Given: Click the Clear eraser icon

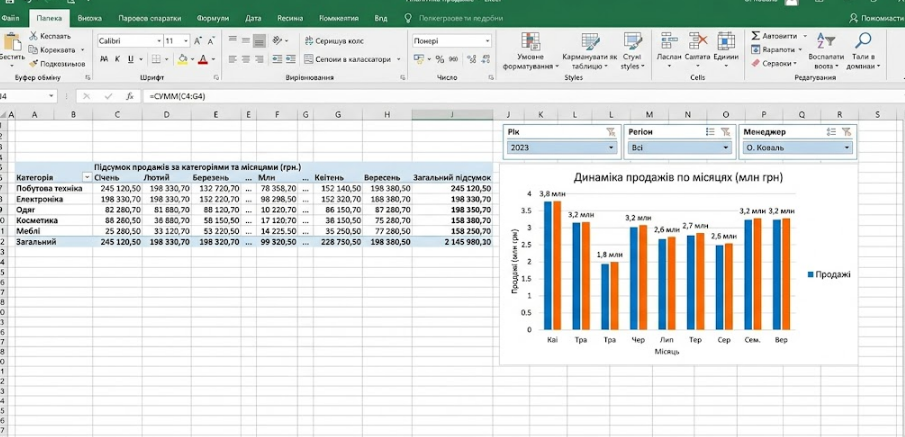Looking at the screenshot, I should 756,64.
